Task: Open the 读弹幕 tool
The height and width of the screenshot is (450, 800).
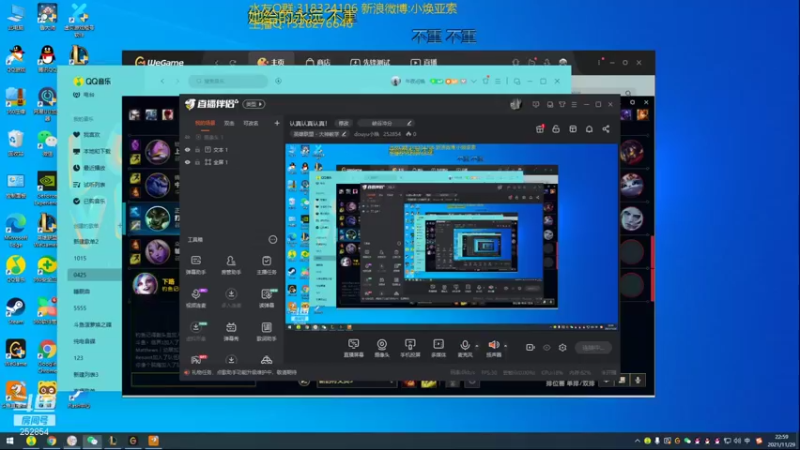Action: [266, 298]
